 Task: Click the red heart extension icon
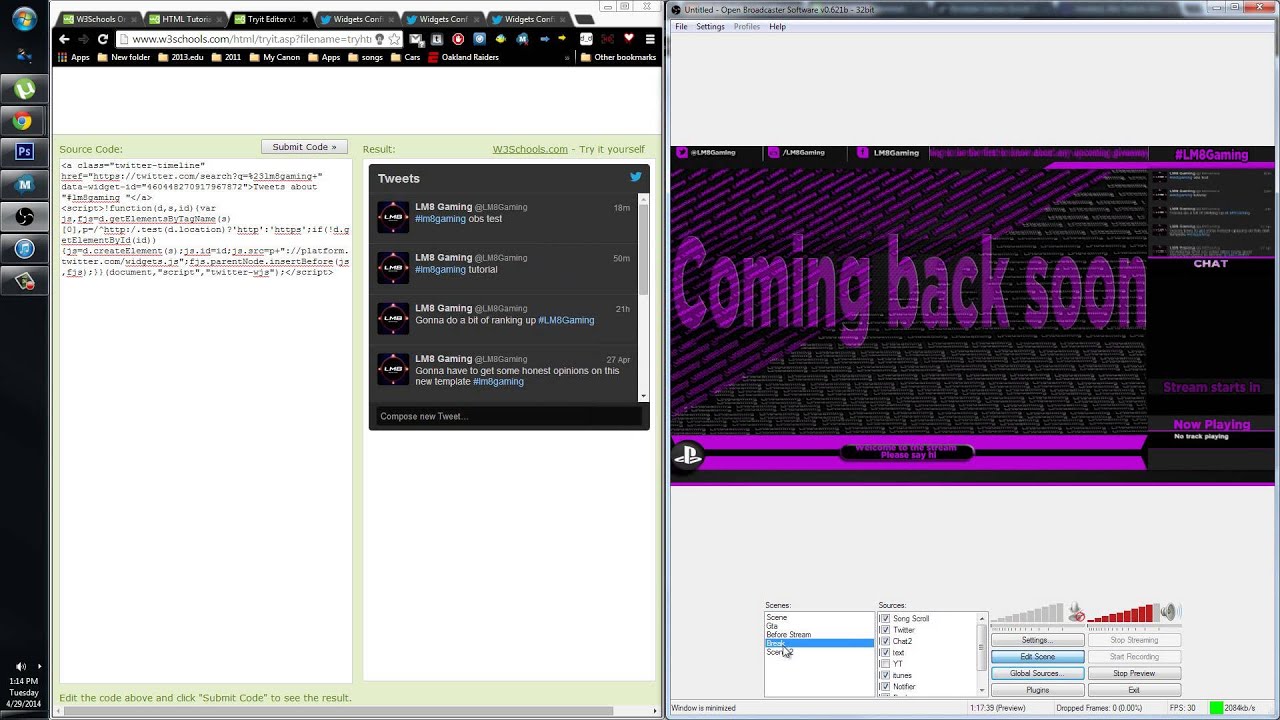click(628, 39)
